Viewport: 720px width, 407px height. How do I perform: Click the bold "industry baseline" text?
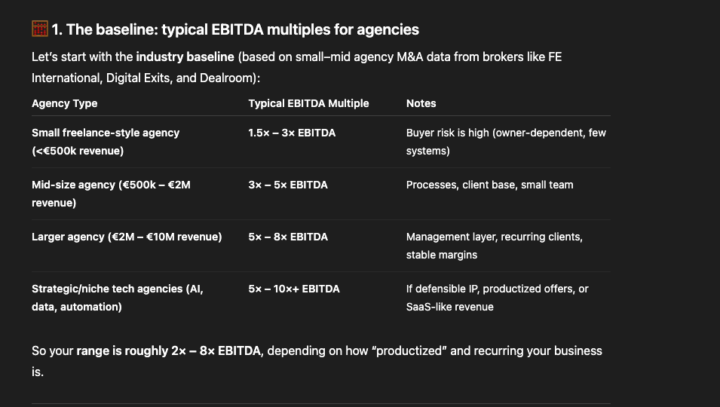click(x=179, y=57)
